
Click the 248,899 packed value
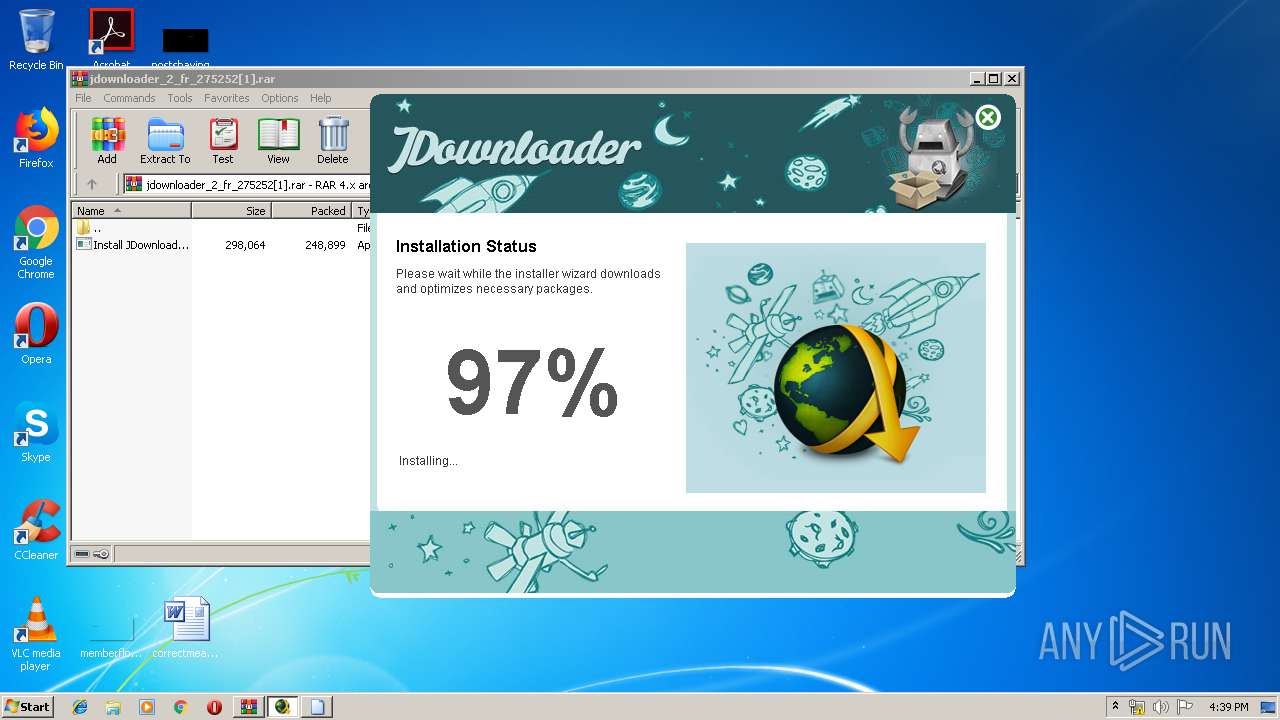(325, 245)
